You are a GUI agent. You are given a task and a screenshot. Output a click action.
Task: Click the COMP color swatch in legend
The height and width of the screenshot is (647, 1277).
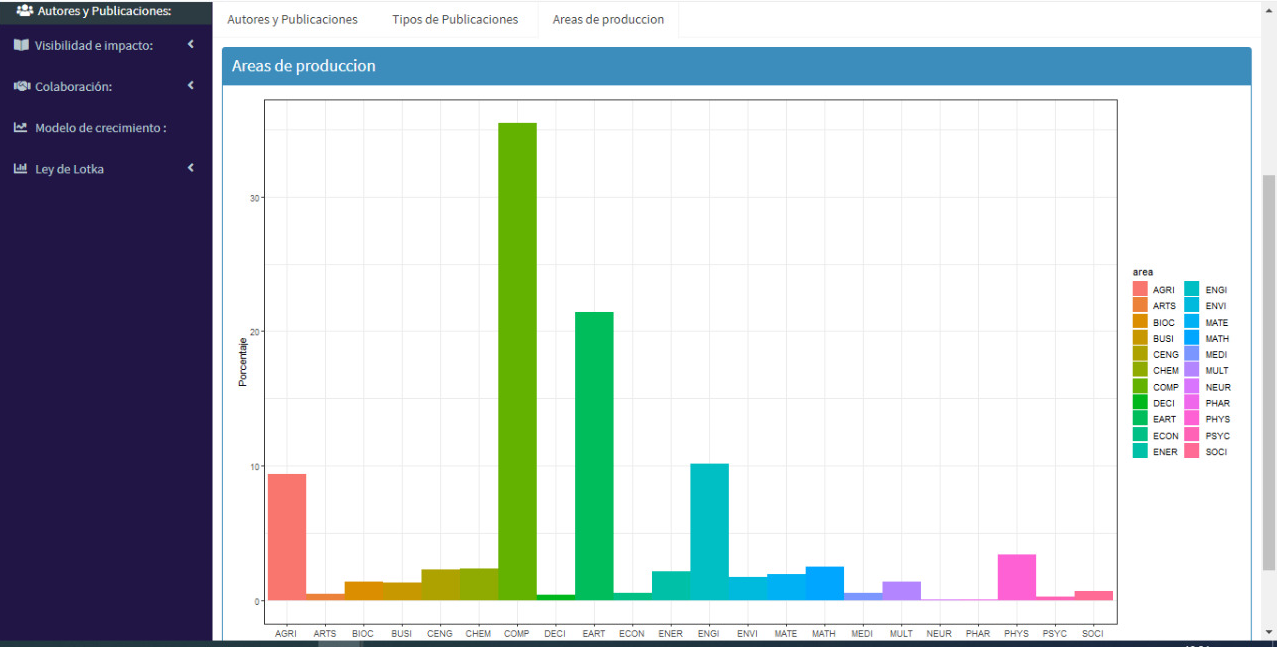(x=1140, y=387)
